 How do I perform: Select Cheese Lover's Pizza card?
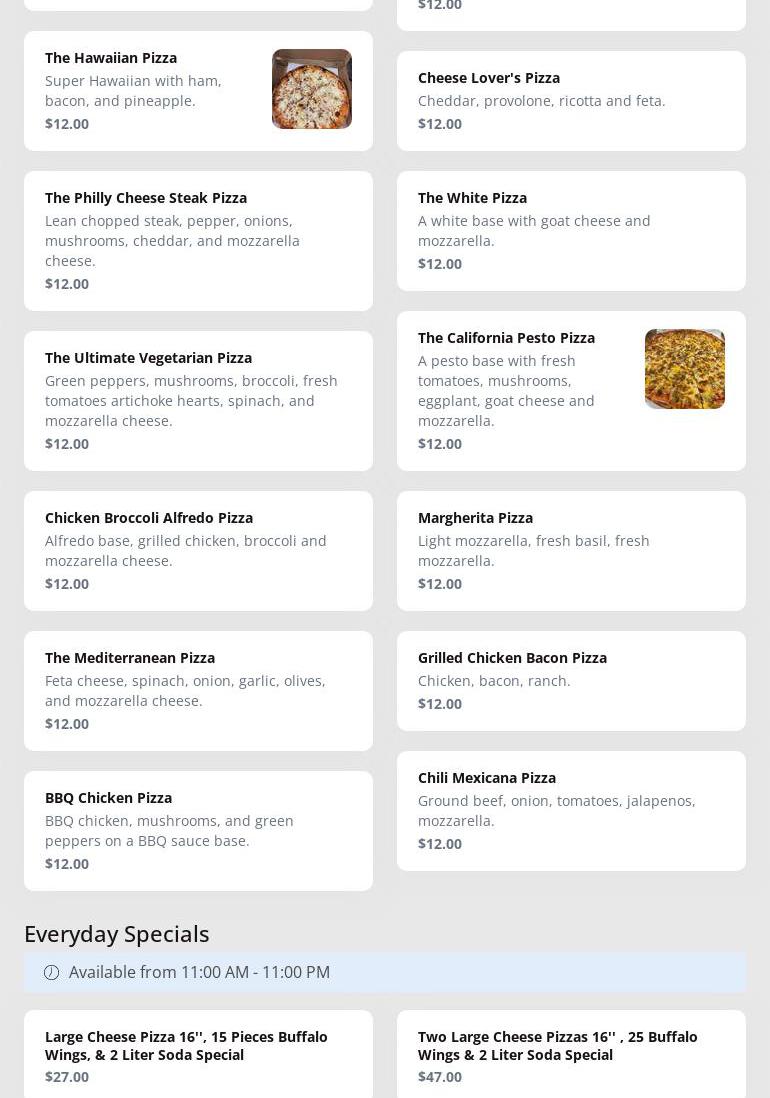570,101
